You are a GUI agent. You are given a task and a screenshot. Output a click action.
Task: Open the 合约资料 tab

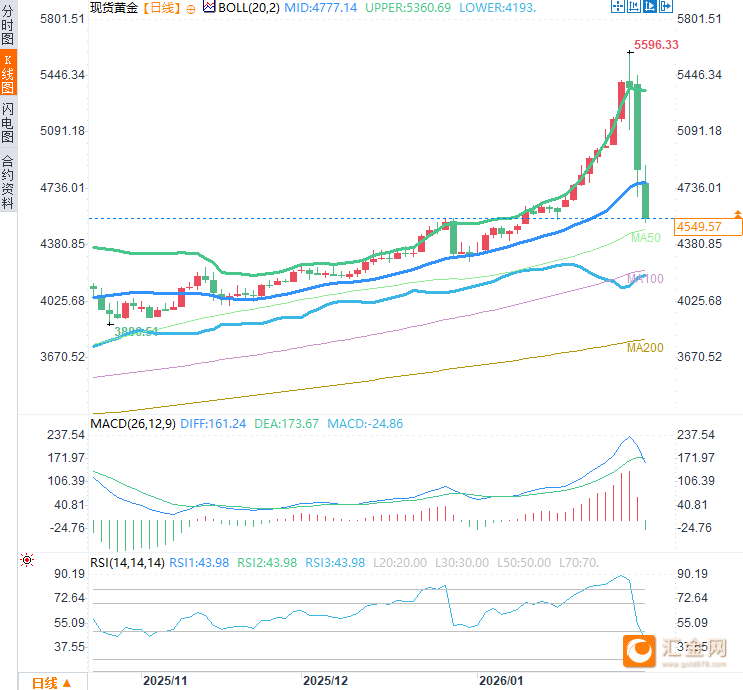pyautogui.click(x=8, y=181)
